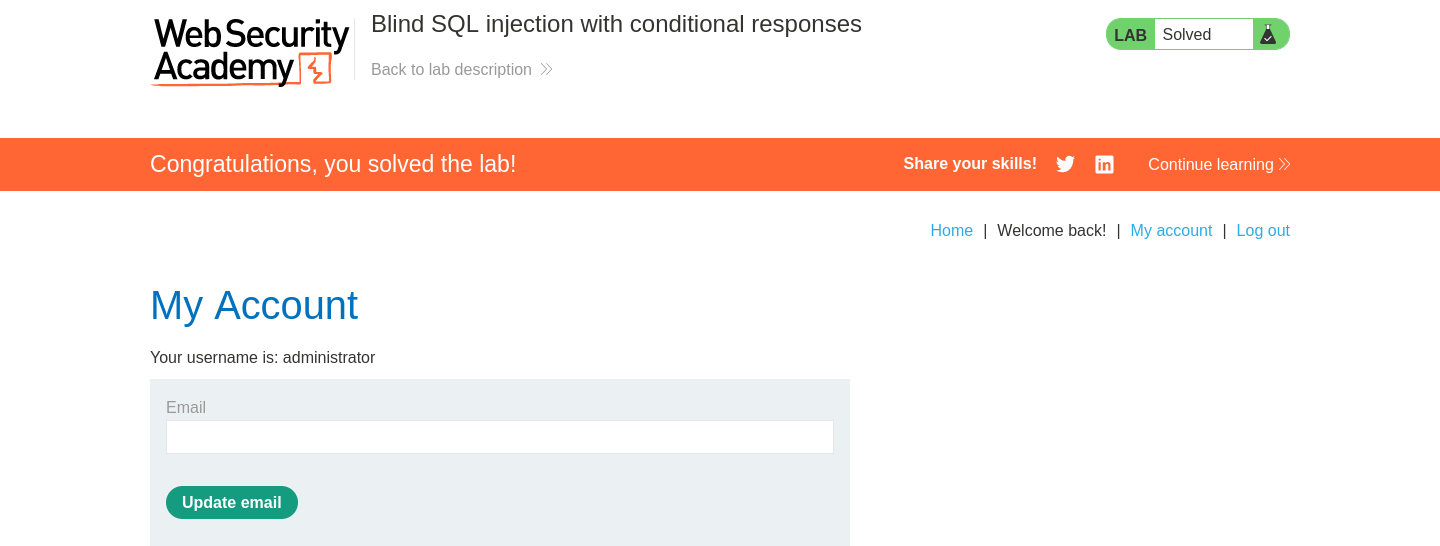
Task: Share on LinkedIn via its icon
Action: 1104,164
